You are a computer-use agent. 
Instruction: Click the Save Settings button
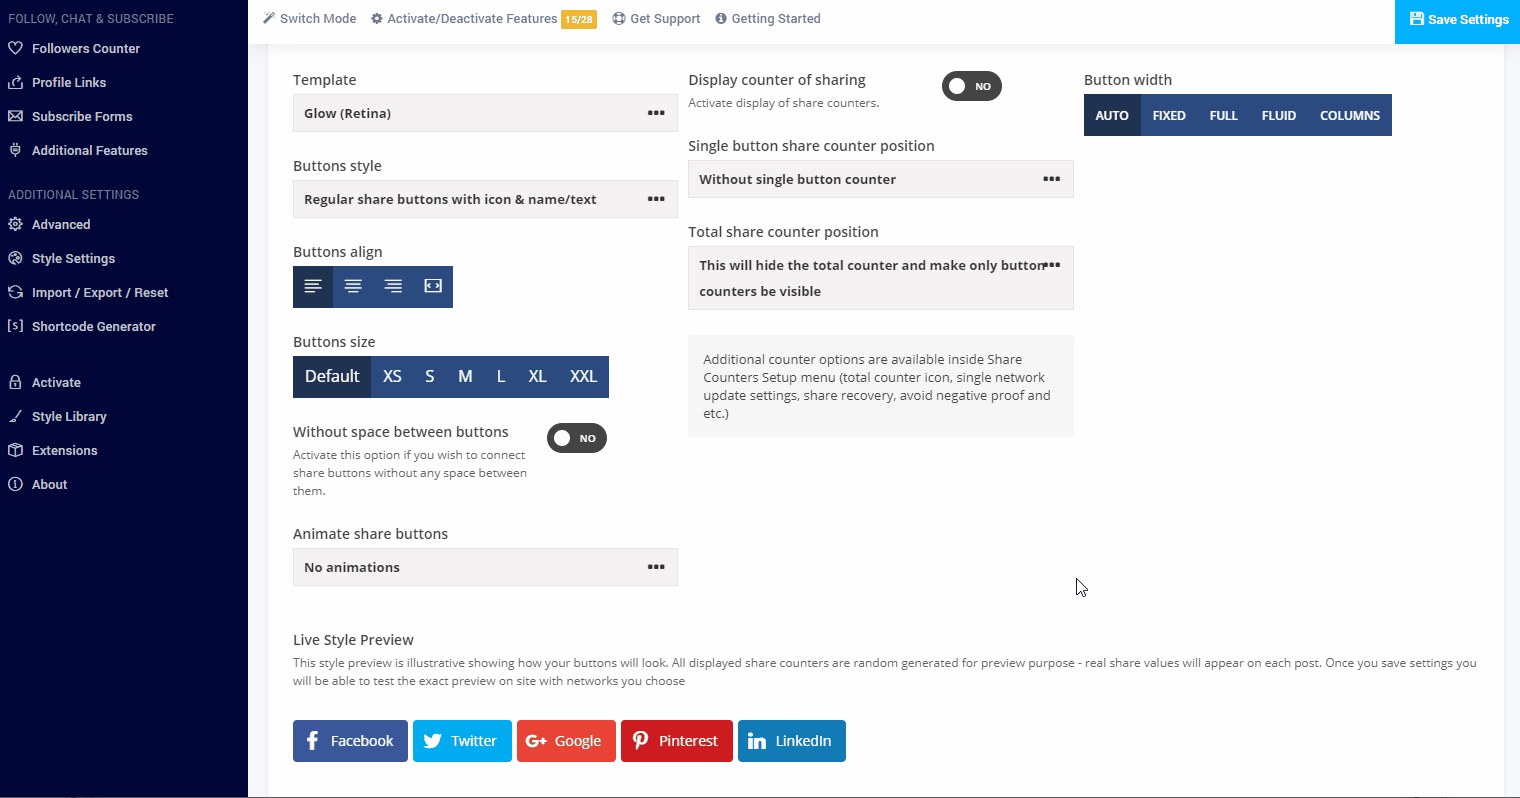(1458, 20)
